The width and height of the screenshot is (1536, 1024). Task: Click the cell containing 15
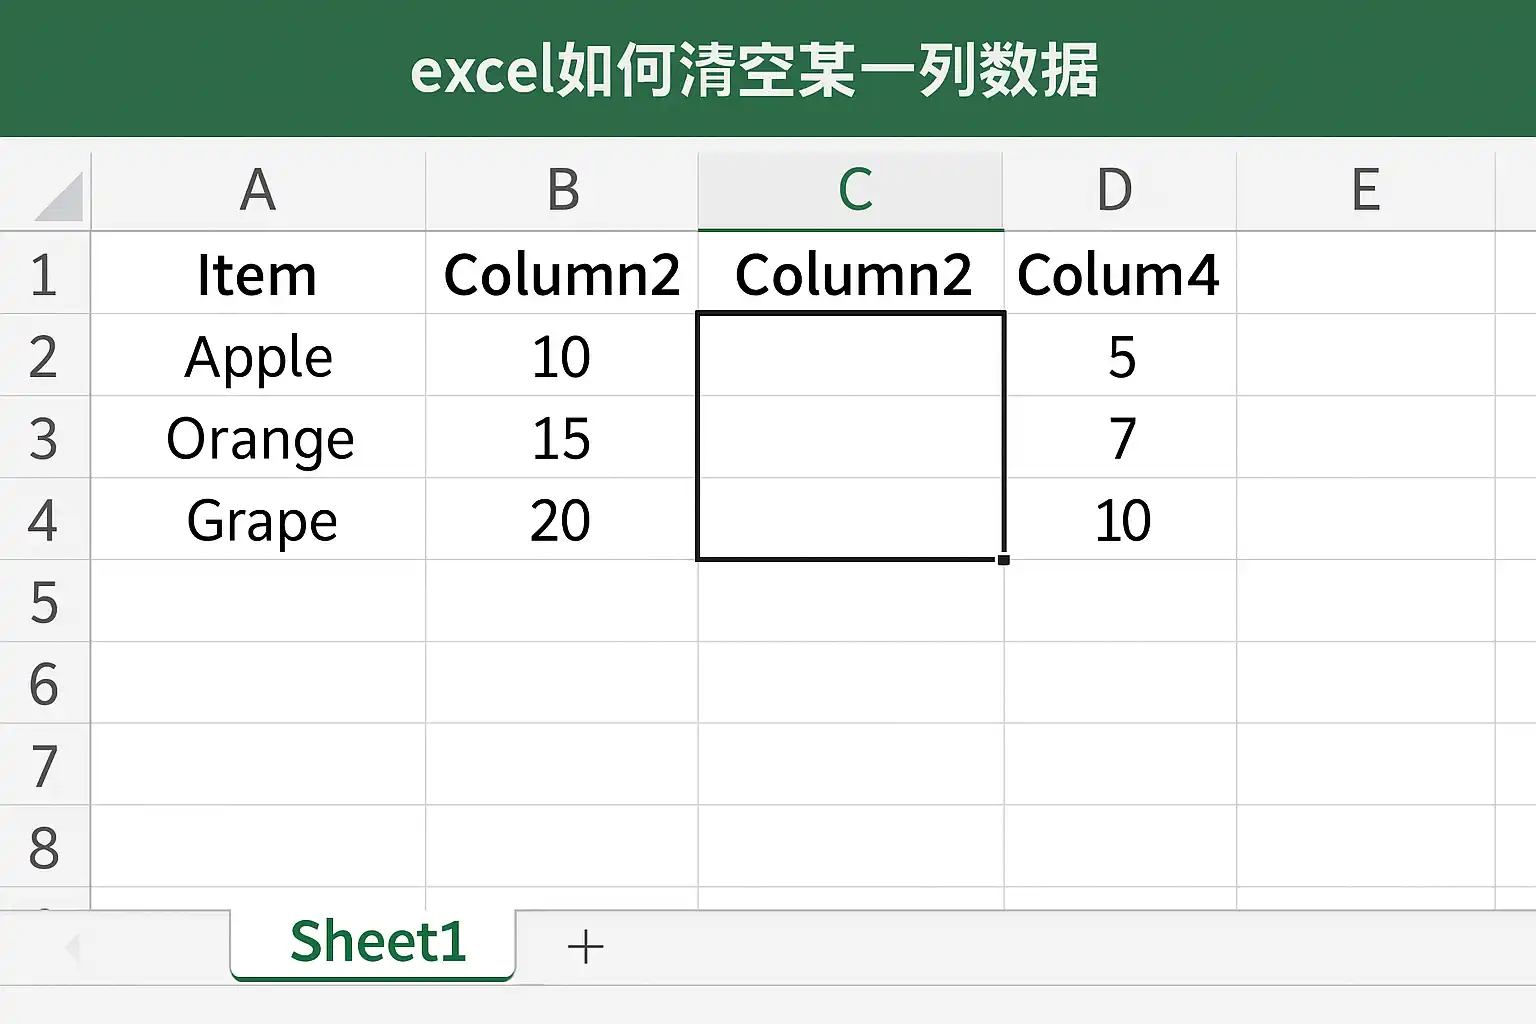click(562, 438)
